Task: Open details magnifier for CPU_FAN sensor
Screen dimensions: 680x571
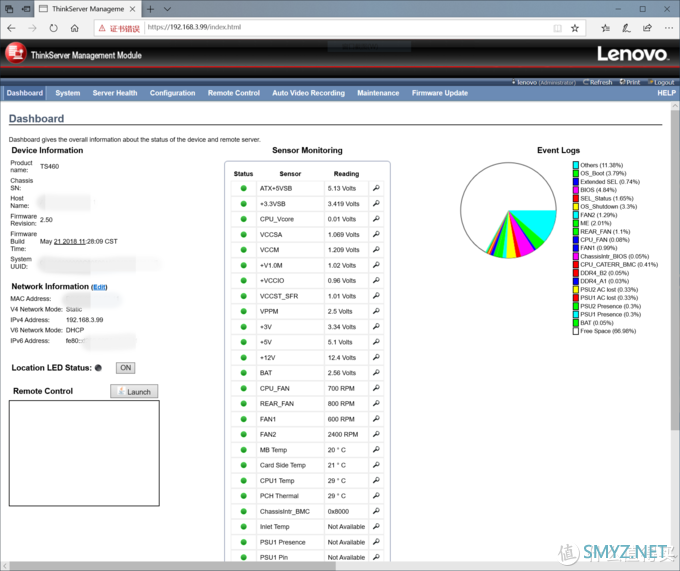Action: pos(376,388)
